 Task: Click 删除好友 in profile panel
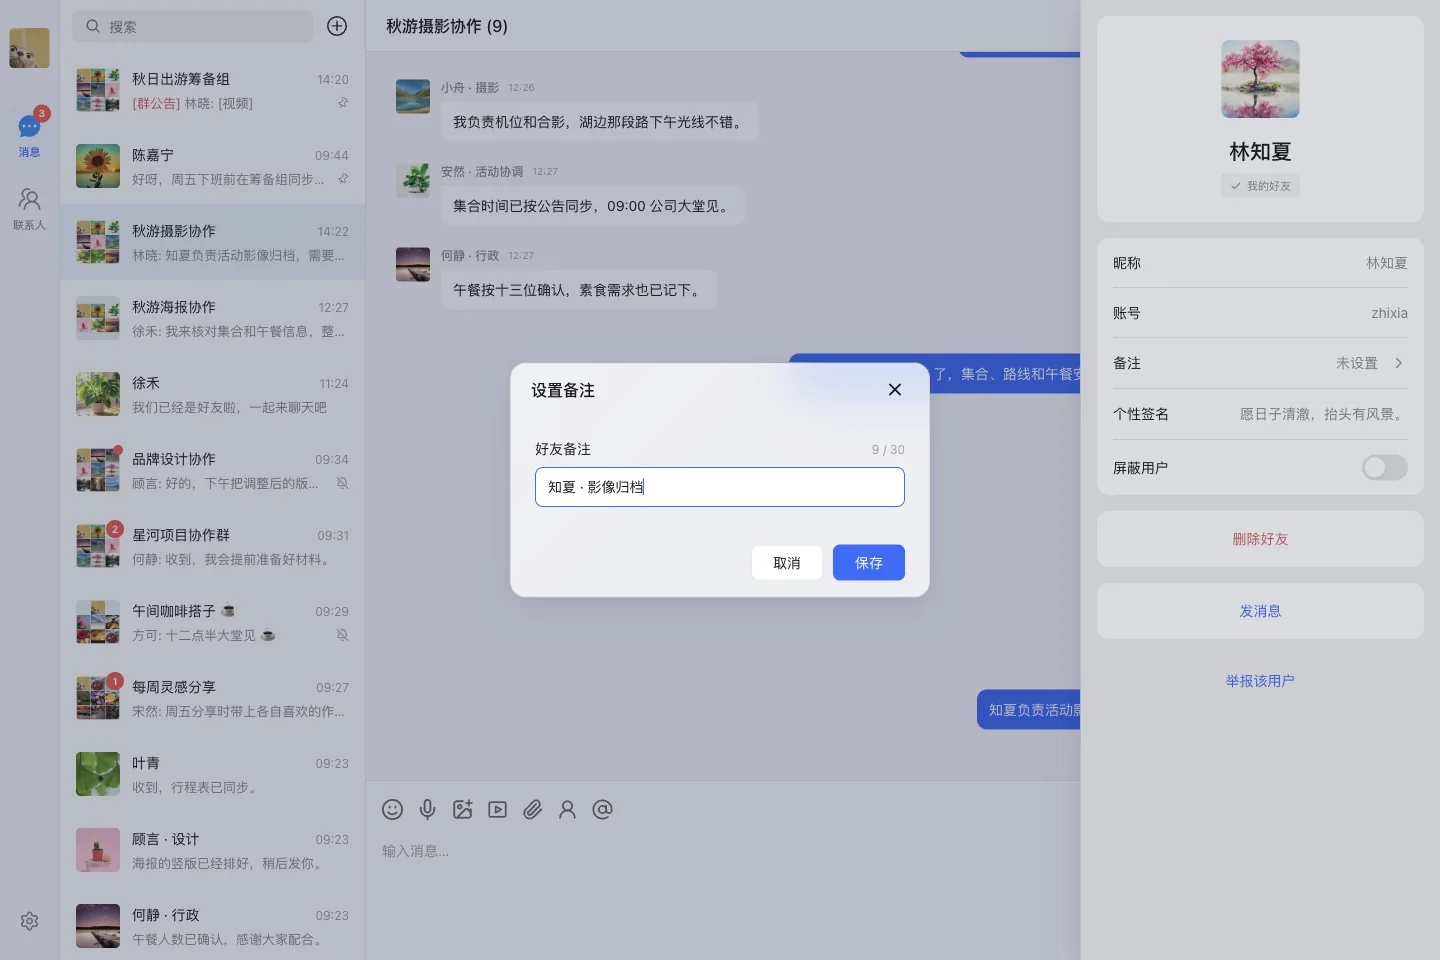1260,539
